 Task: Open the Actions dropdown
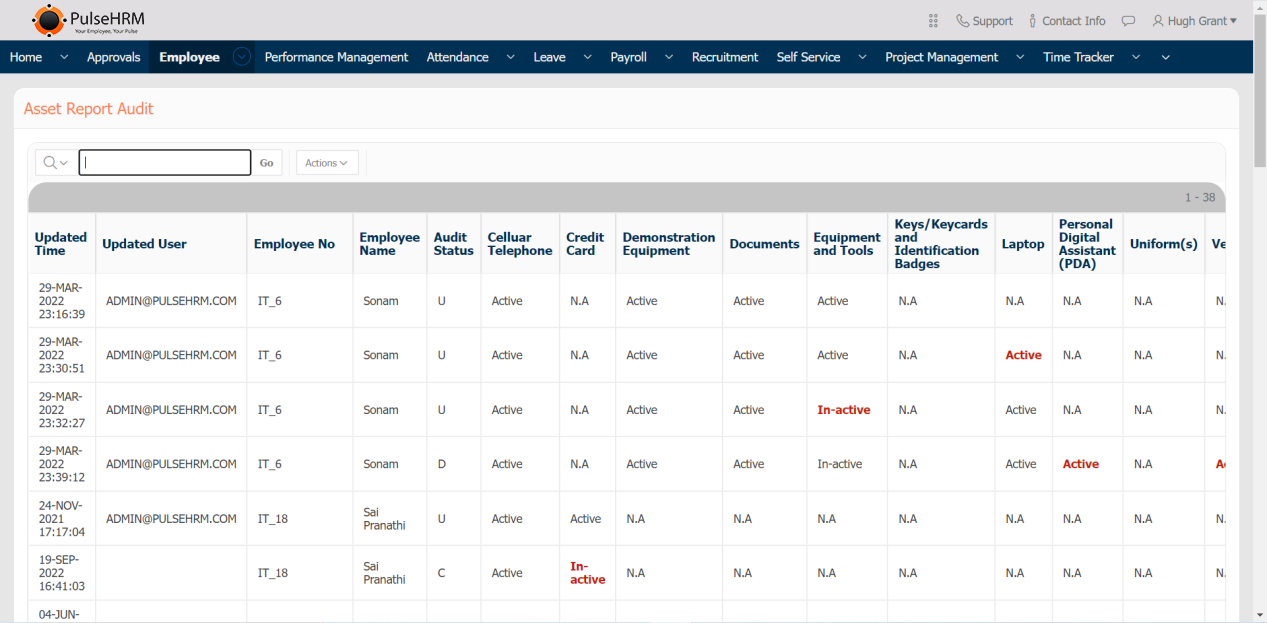coord(327,163)
